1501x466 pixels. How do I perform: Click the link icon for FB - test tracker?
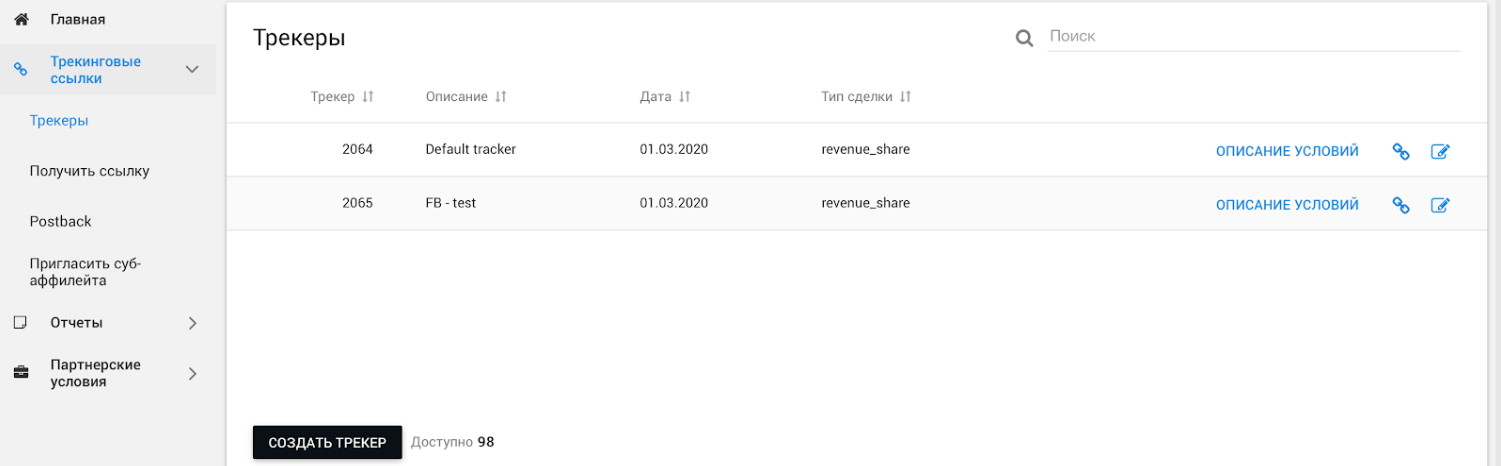tap(1401, 205)
